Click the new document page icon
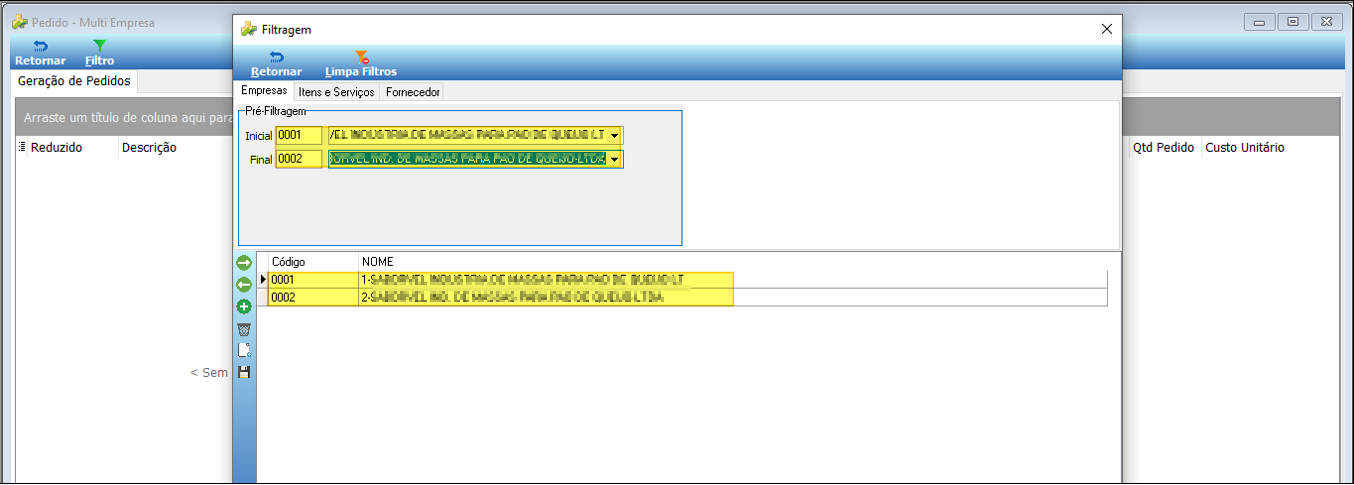The image size is (1354, 485). coord(244,351)
